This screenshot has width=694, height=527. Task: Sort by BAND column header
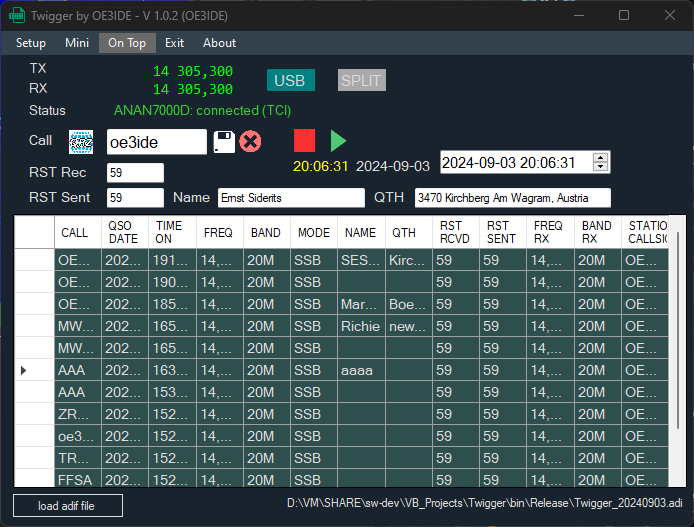point(267,232)
